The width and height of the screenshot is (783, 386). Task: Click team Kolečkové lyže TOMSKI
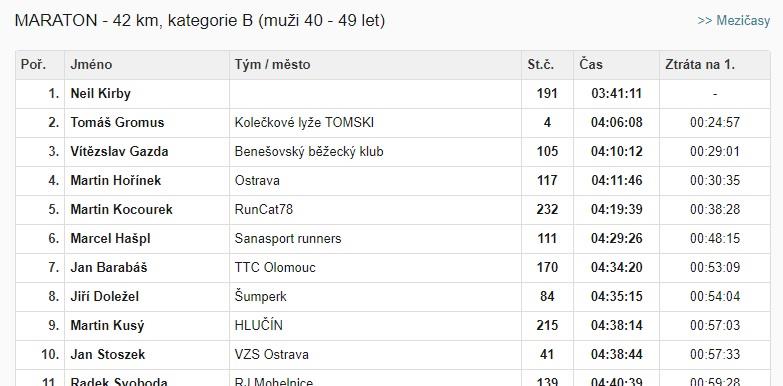pos(304,123)
